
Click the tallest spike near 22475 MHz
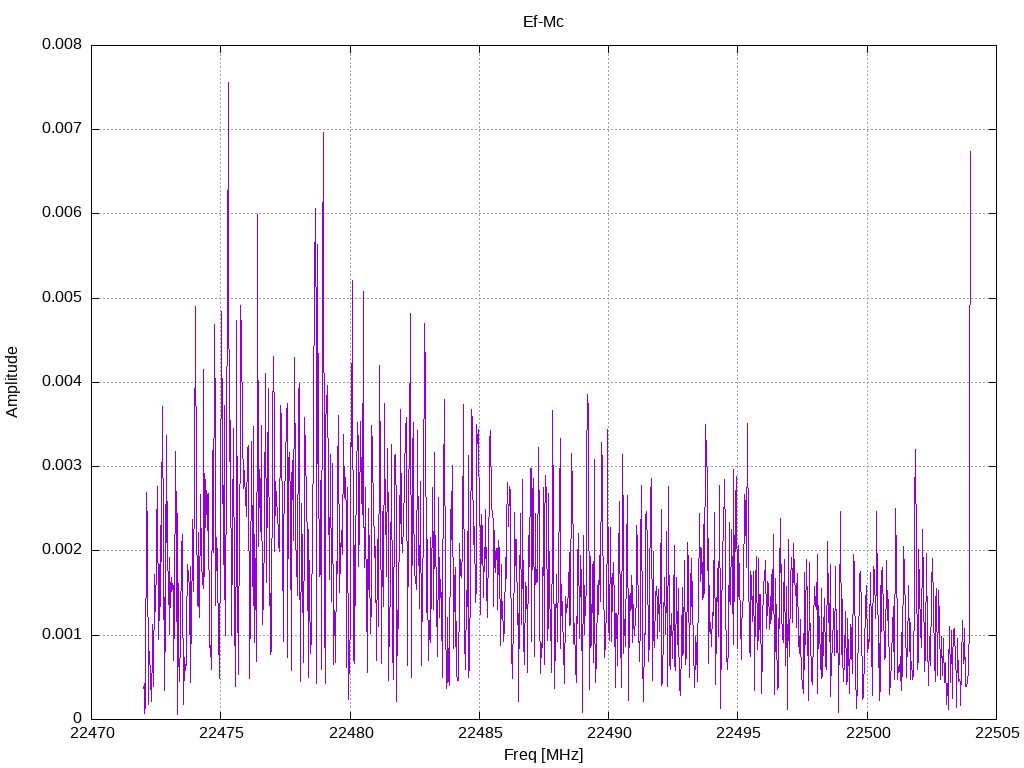pos(228,84)
